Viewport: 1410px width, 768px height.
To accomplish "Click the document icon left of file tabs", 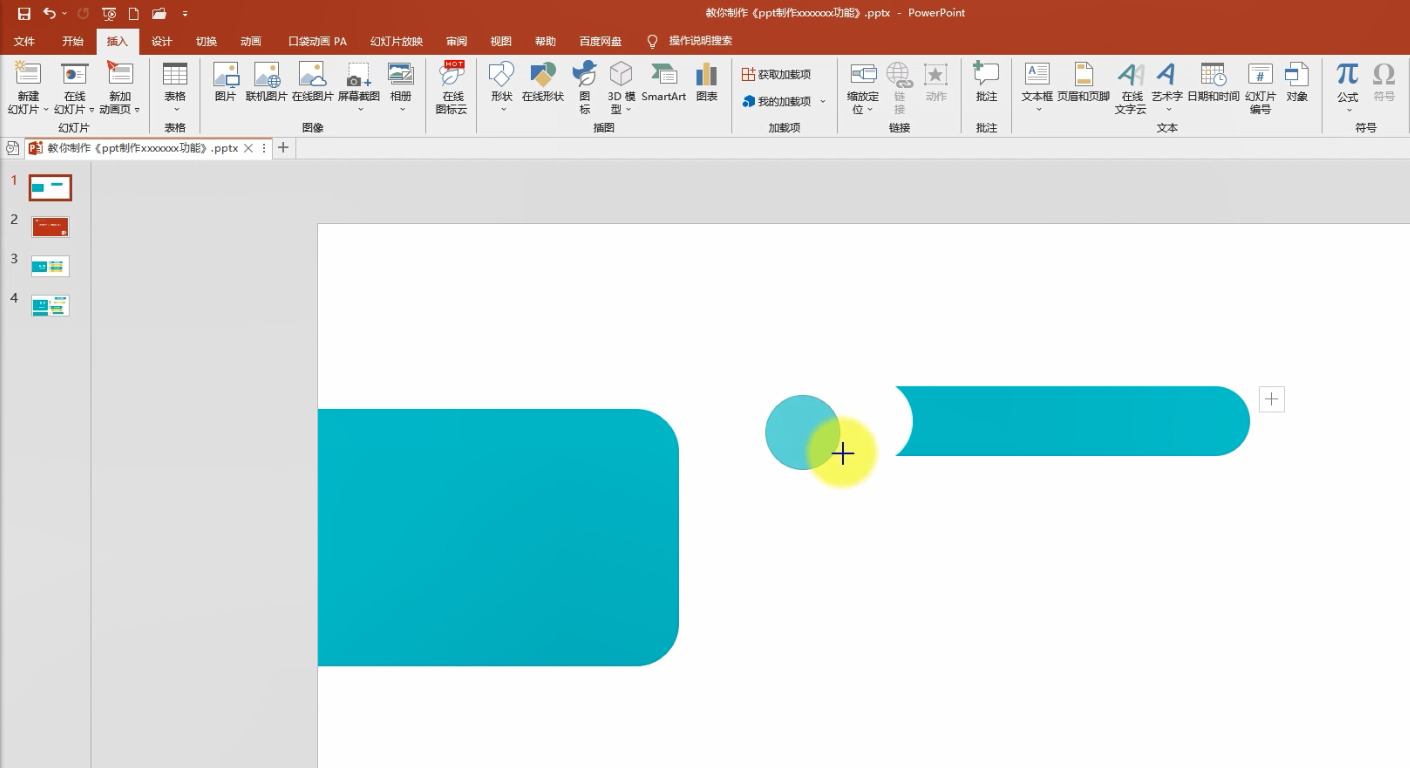I will 12,148.
